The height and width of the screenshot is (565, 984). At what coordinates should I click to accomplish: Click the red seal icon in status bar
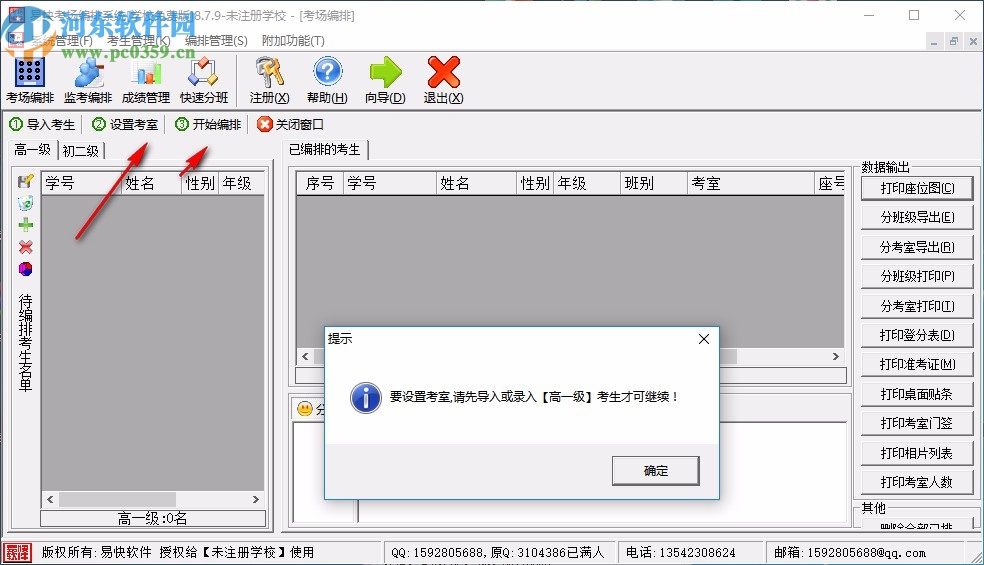pyautogui.click(x=17, y=552)
